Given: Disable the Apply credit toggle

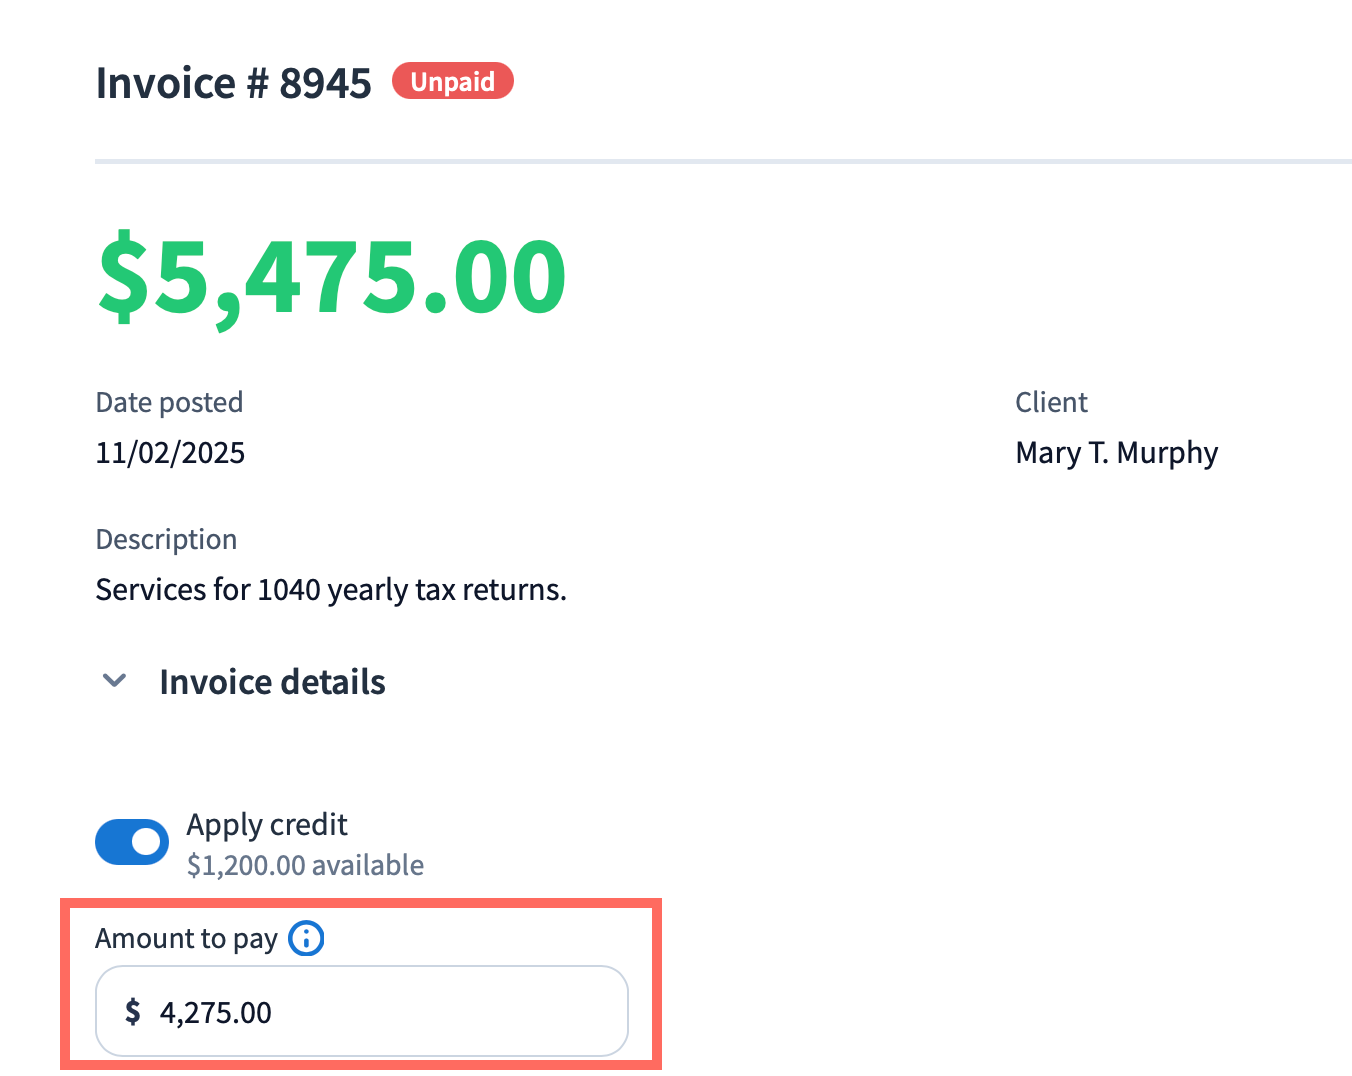Looking at the screenshot, I should (x=132, y=842).
